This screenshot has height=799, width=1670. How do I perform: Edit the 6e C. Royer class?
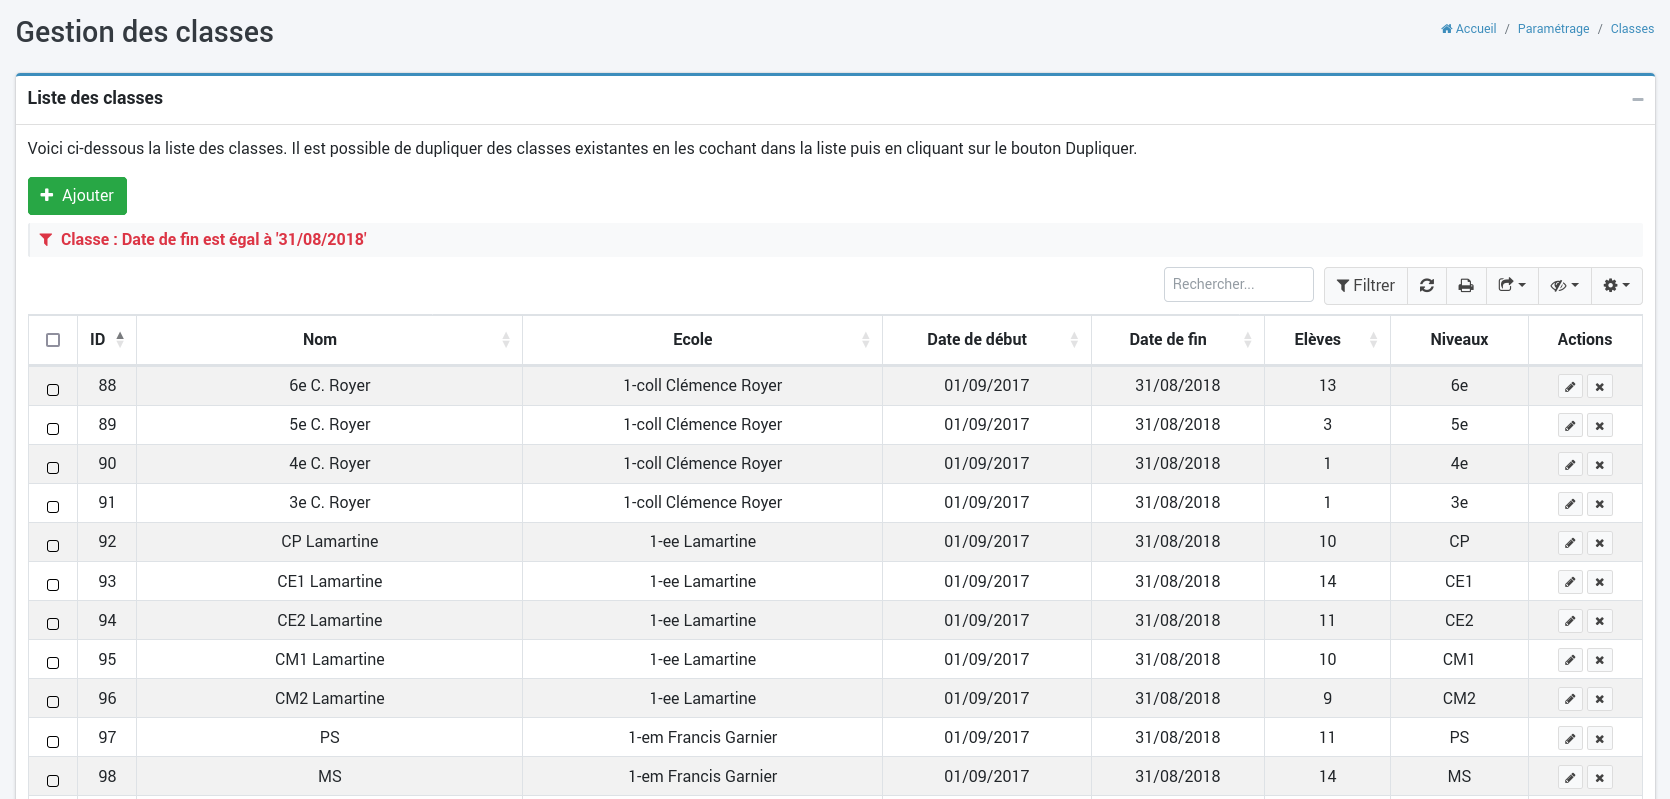pos(1570,387)
